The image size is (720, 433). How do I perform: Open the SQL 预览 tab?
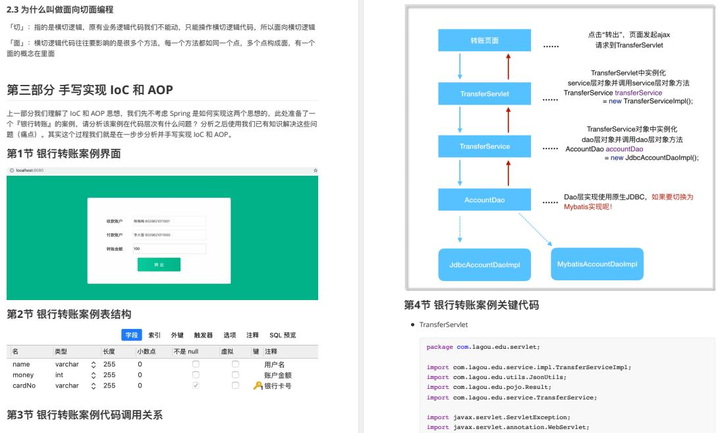pyautogui.click(x=282, y=335)
